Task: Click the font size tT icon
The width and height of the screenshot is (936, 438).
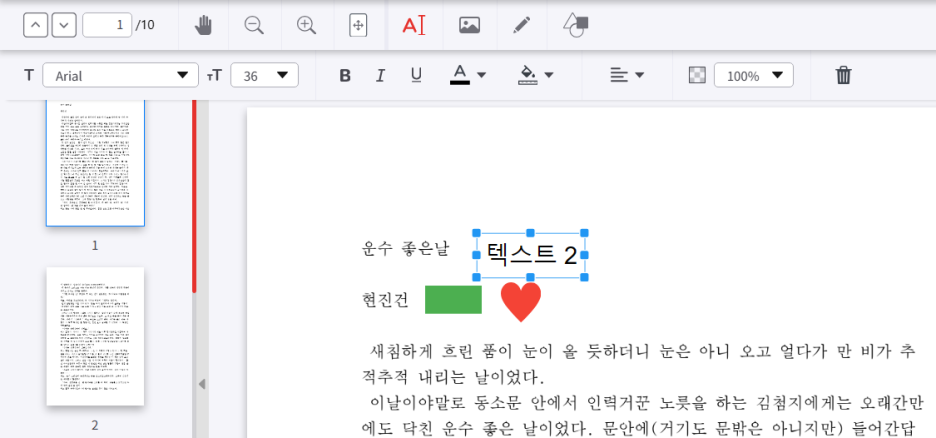Action: 214,75
